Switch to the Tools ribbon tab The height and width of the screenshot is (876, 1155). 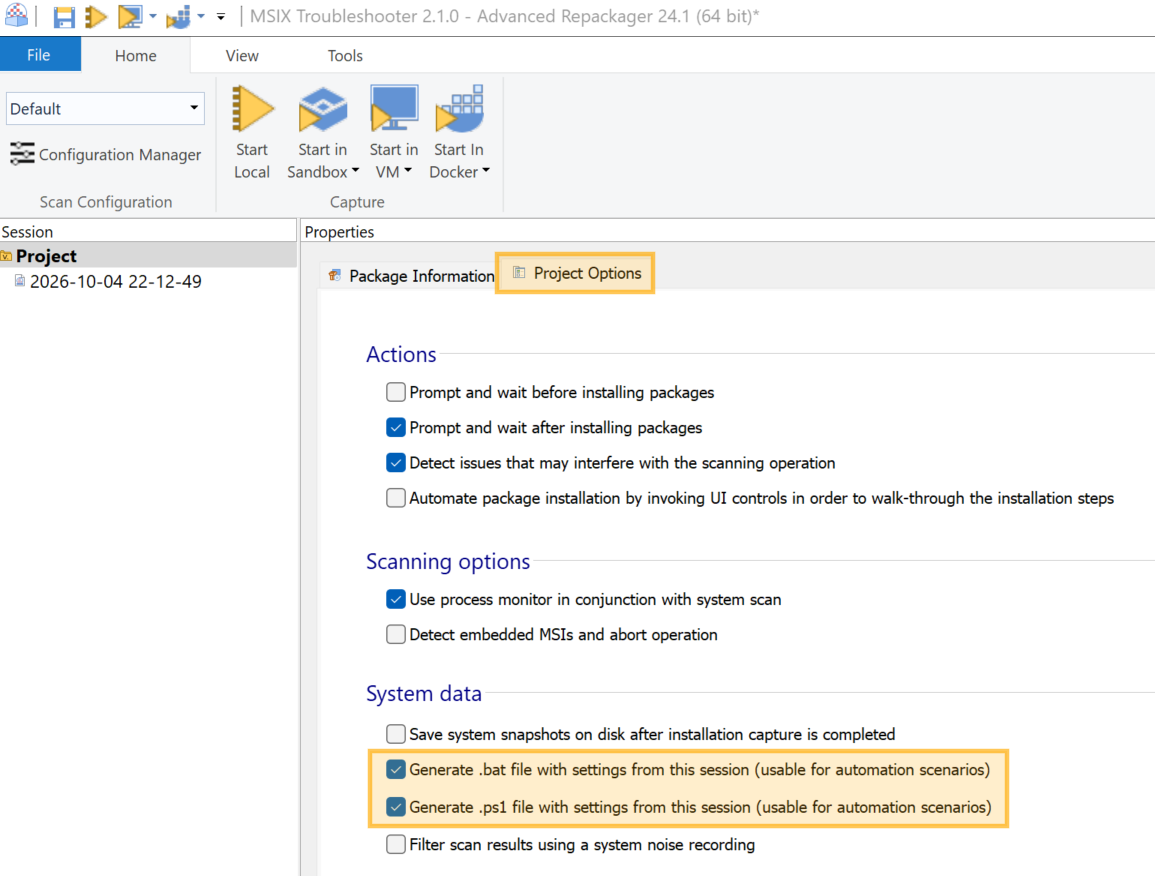click(345, 56)
